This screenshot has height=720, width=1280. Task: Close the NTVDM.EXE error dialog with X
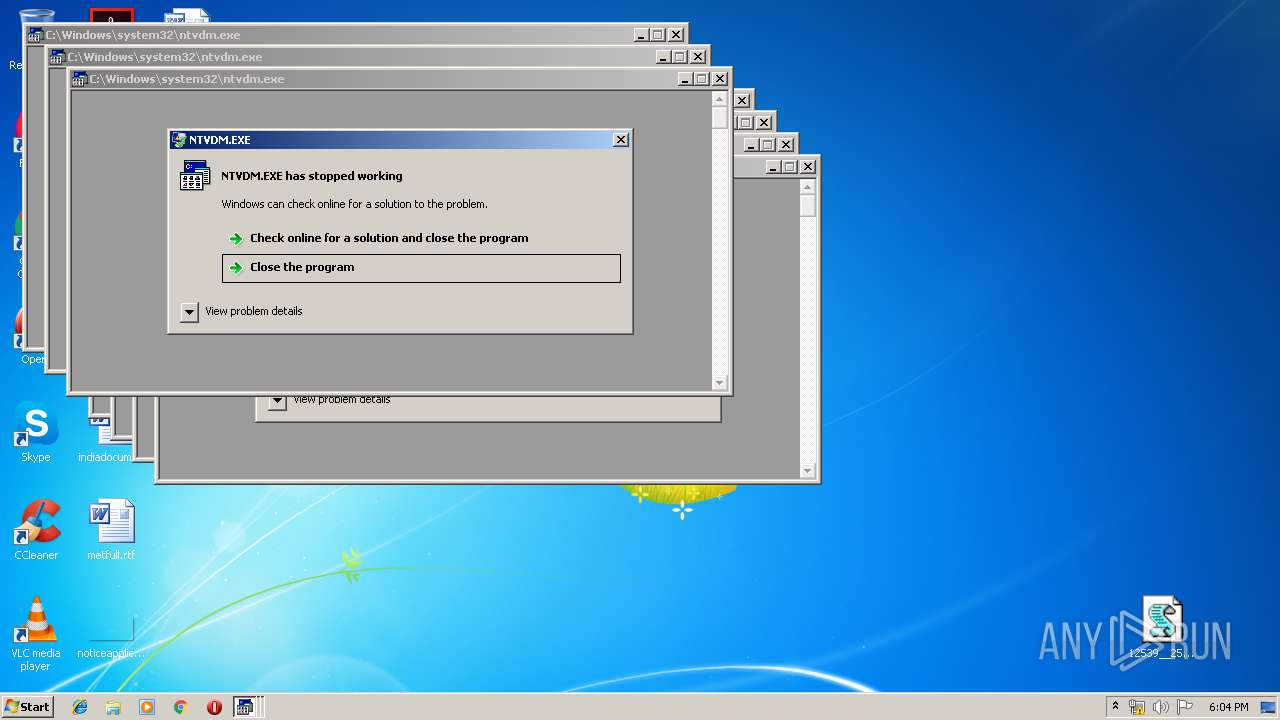tap(620, 140)
